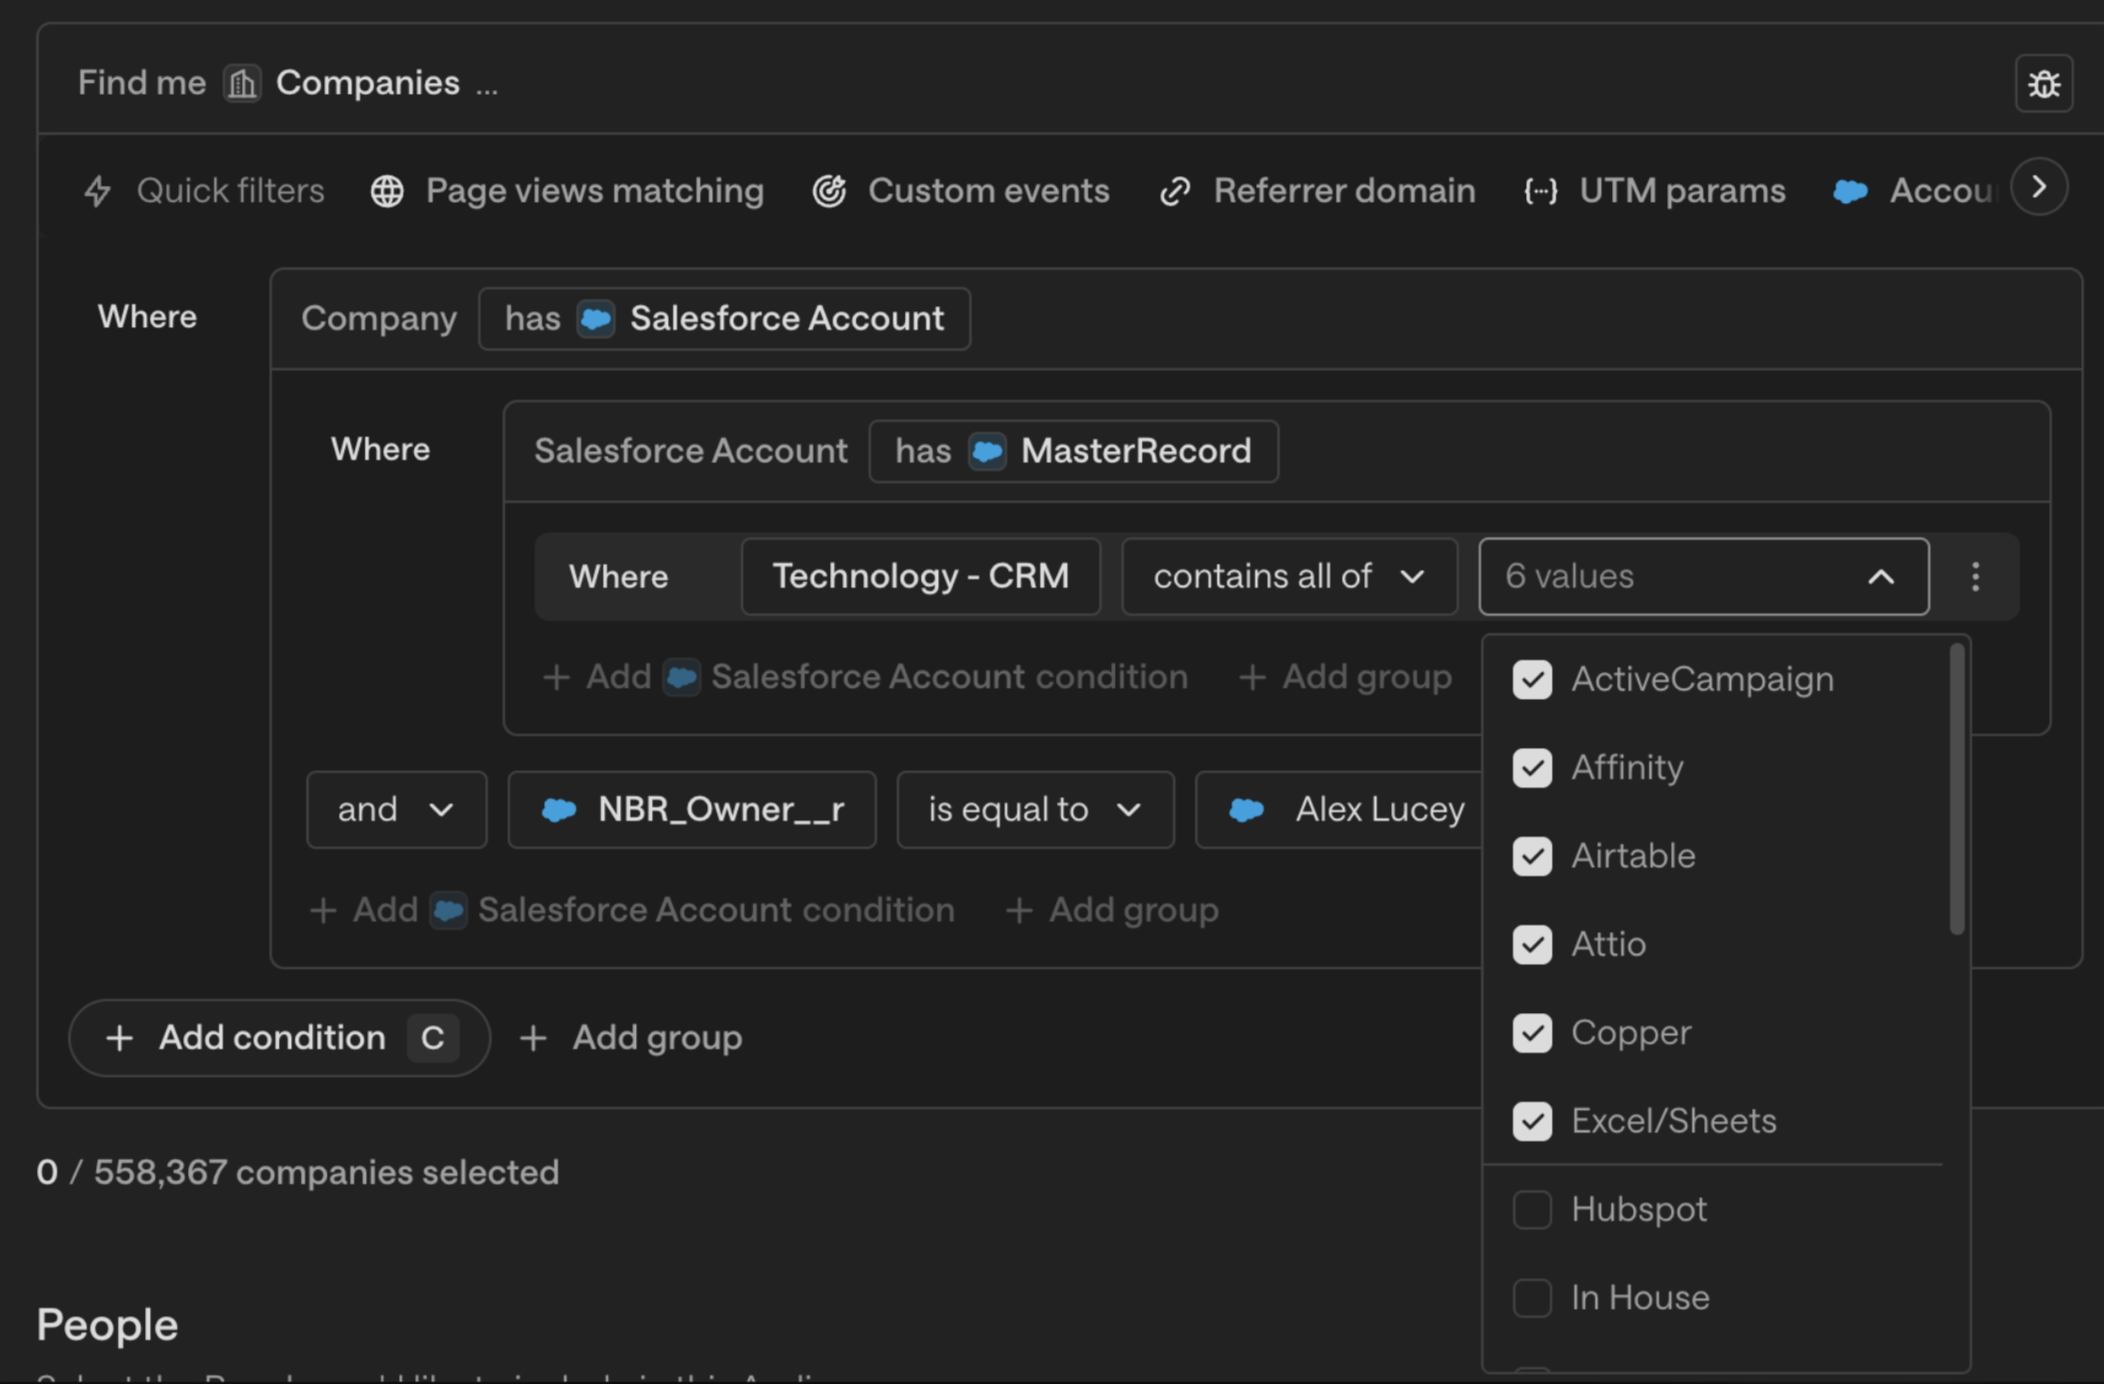This screenshot has width=2104, height=1384.
Task: Check the Hubspot checkbox
Action: tap(1532, 1210)
